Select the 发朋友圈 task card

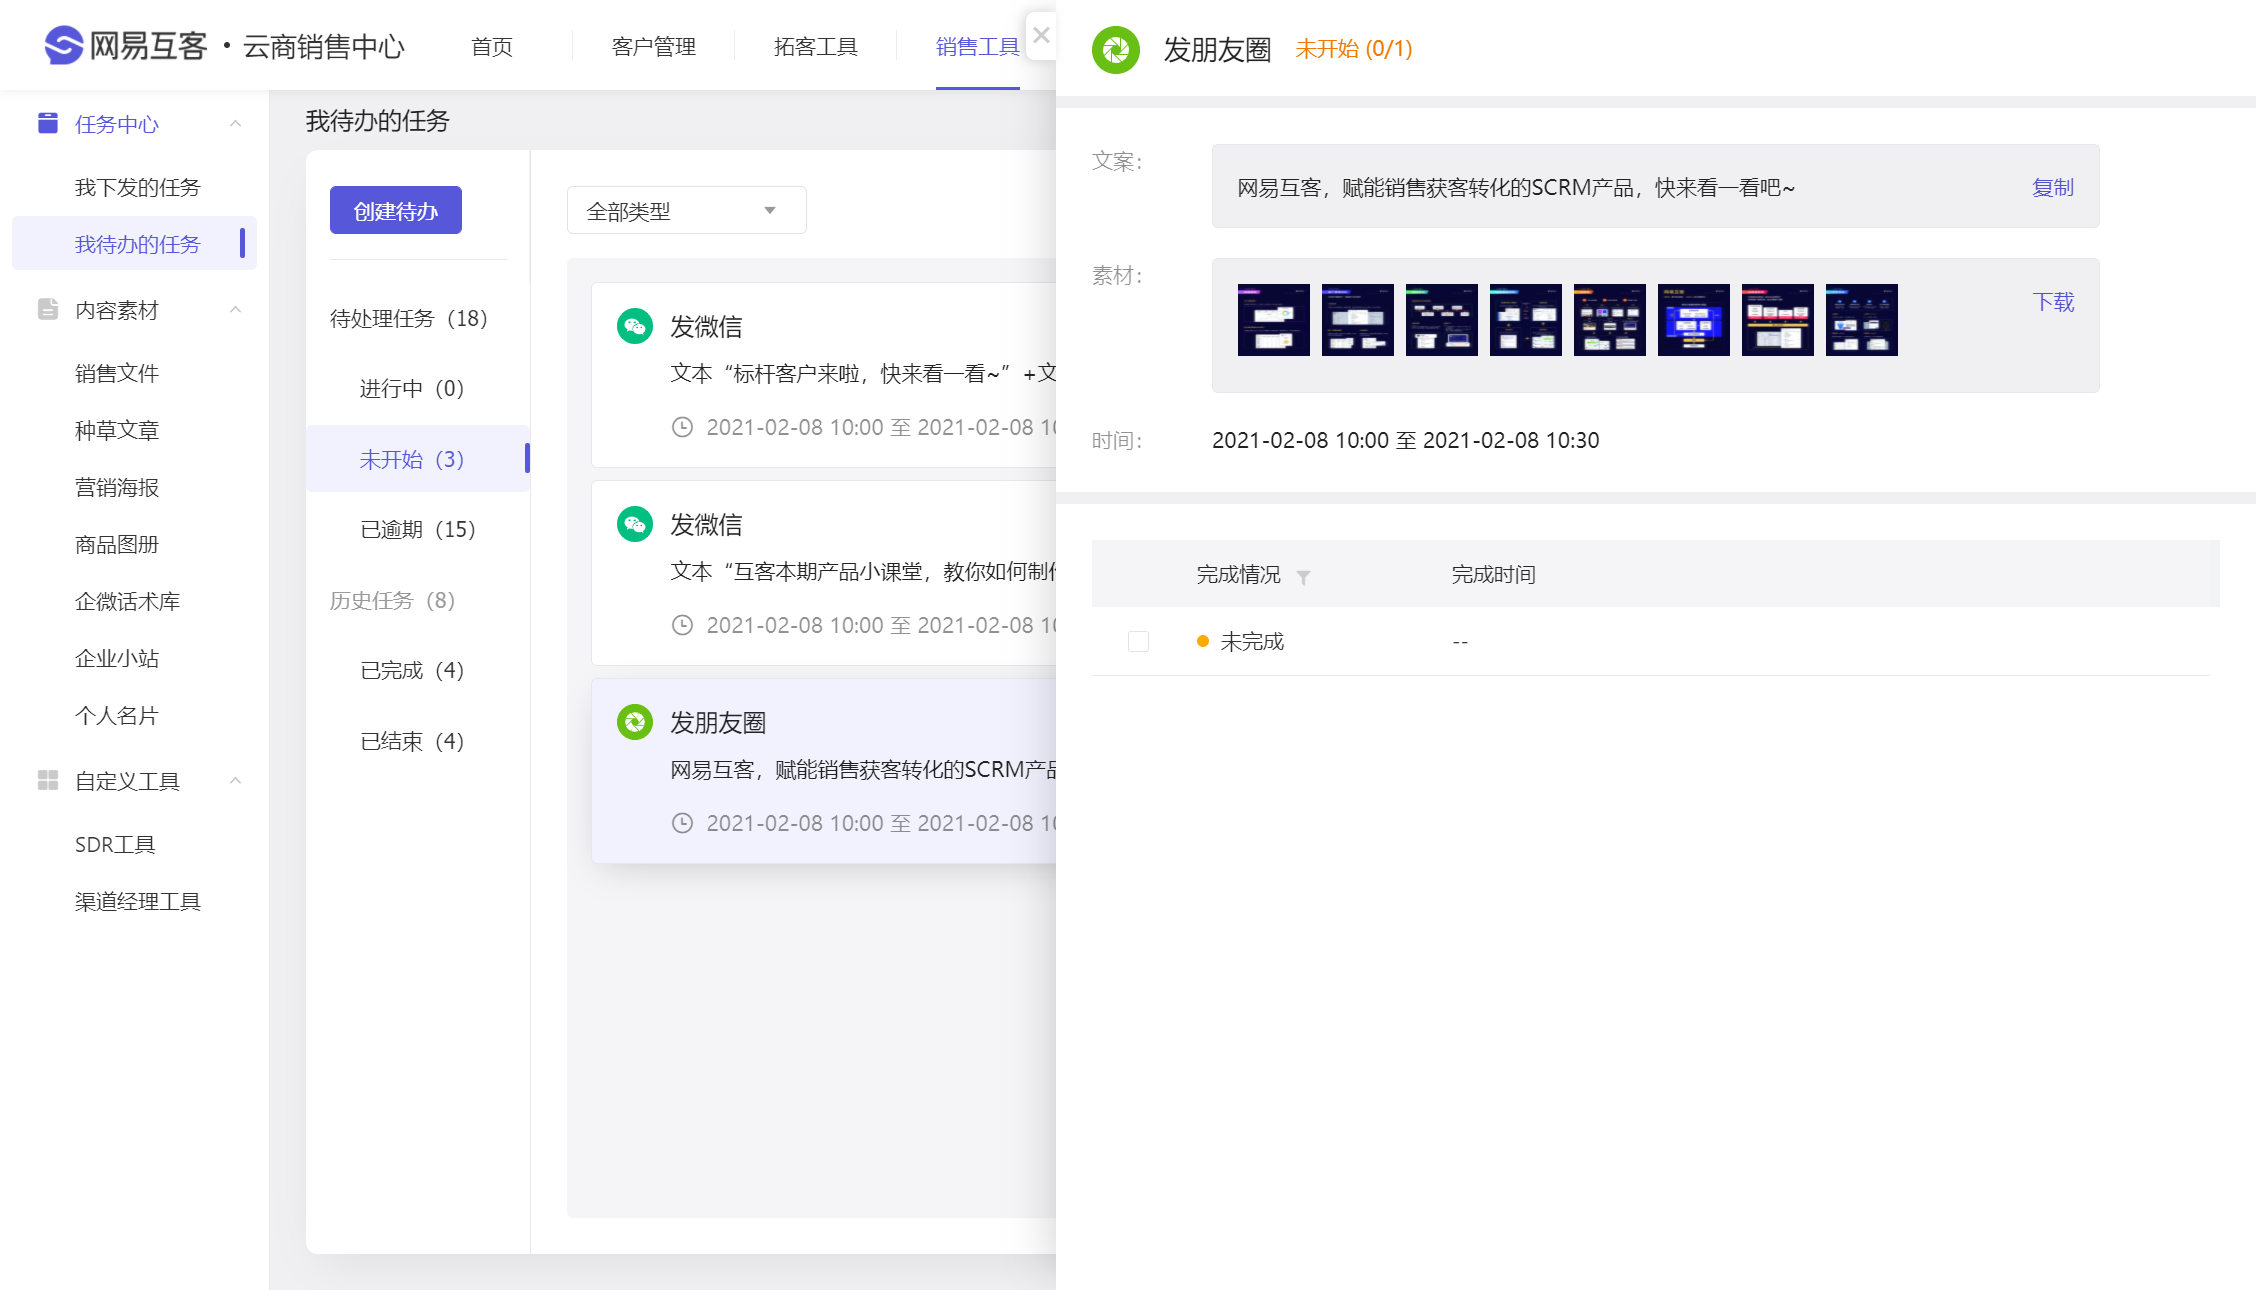pos(824,771)
